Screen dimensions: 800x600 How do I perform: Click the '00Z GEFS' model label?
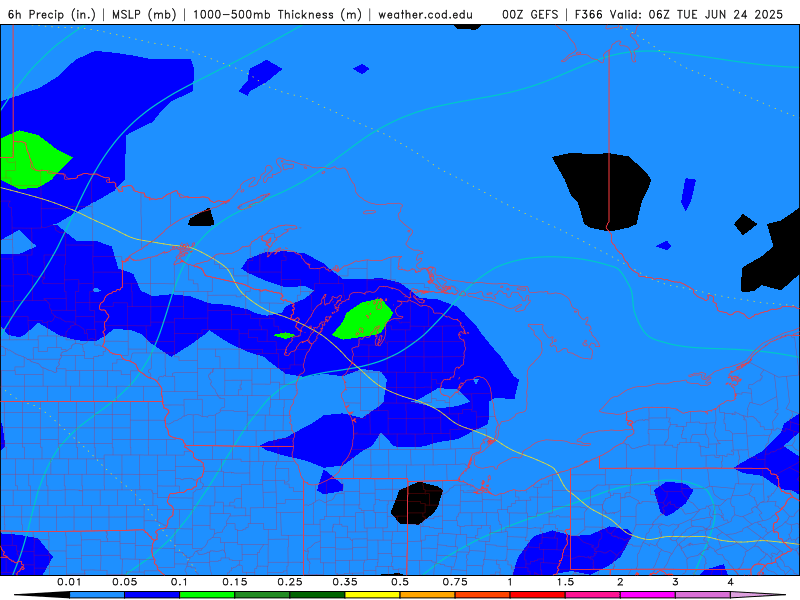click(x=530, y=14)
